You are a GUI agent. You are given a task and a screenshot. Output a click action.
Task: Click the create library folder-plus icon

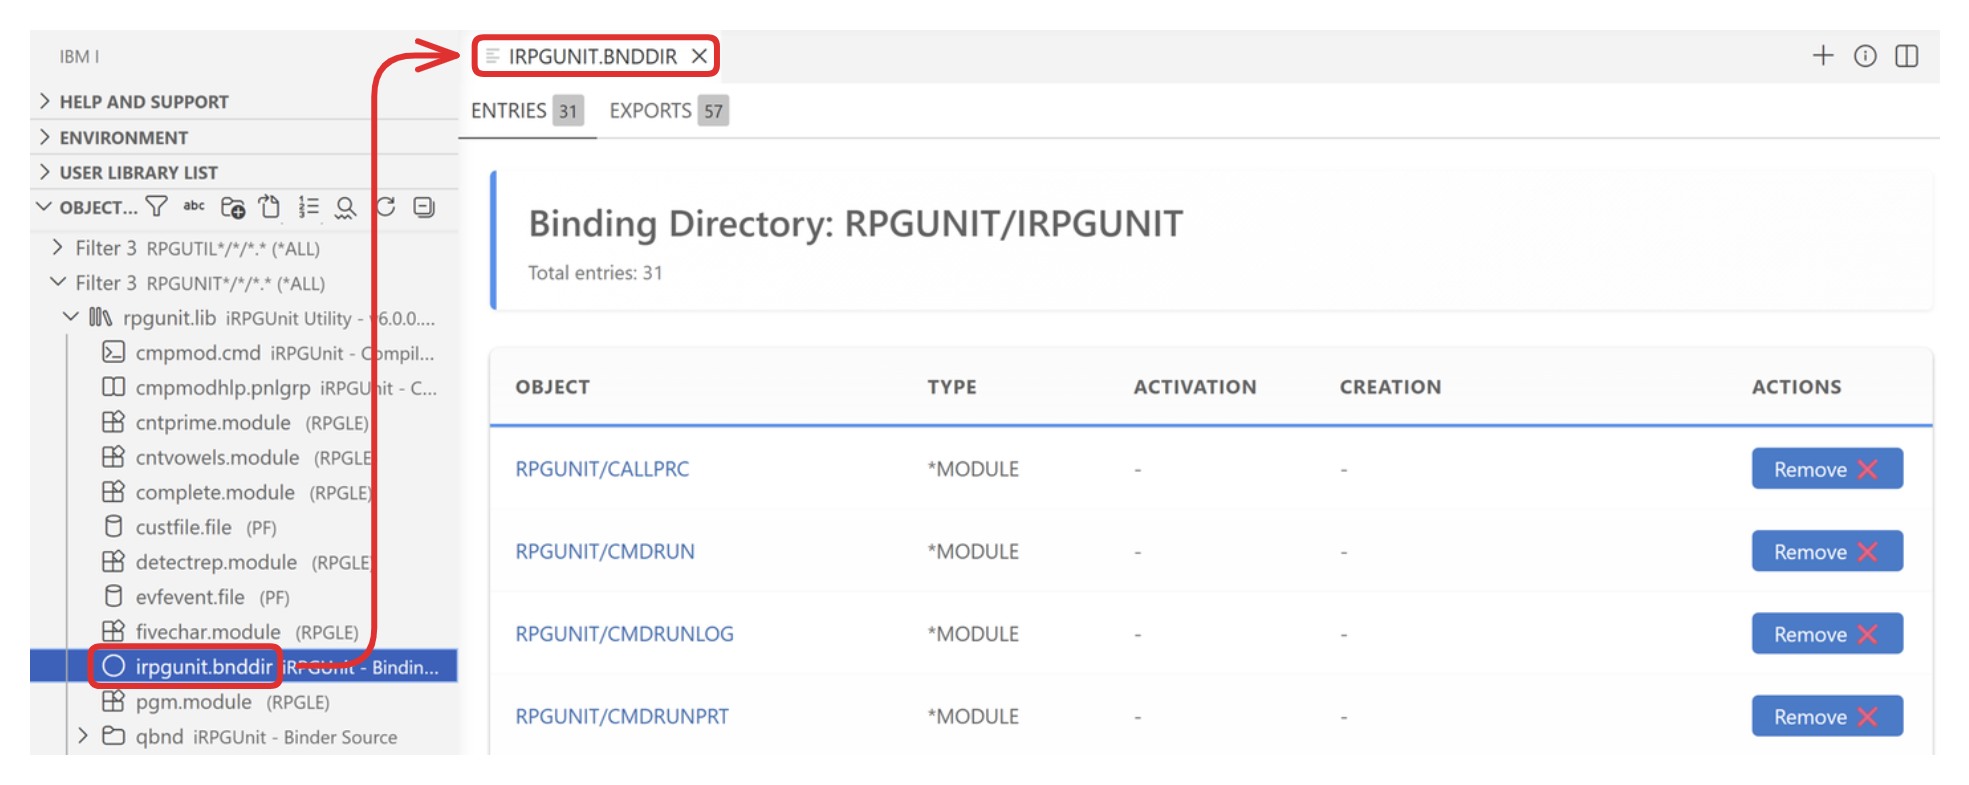(x=233, y=207)
